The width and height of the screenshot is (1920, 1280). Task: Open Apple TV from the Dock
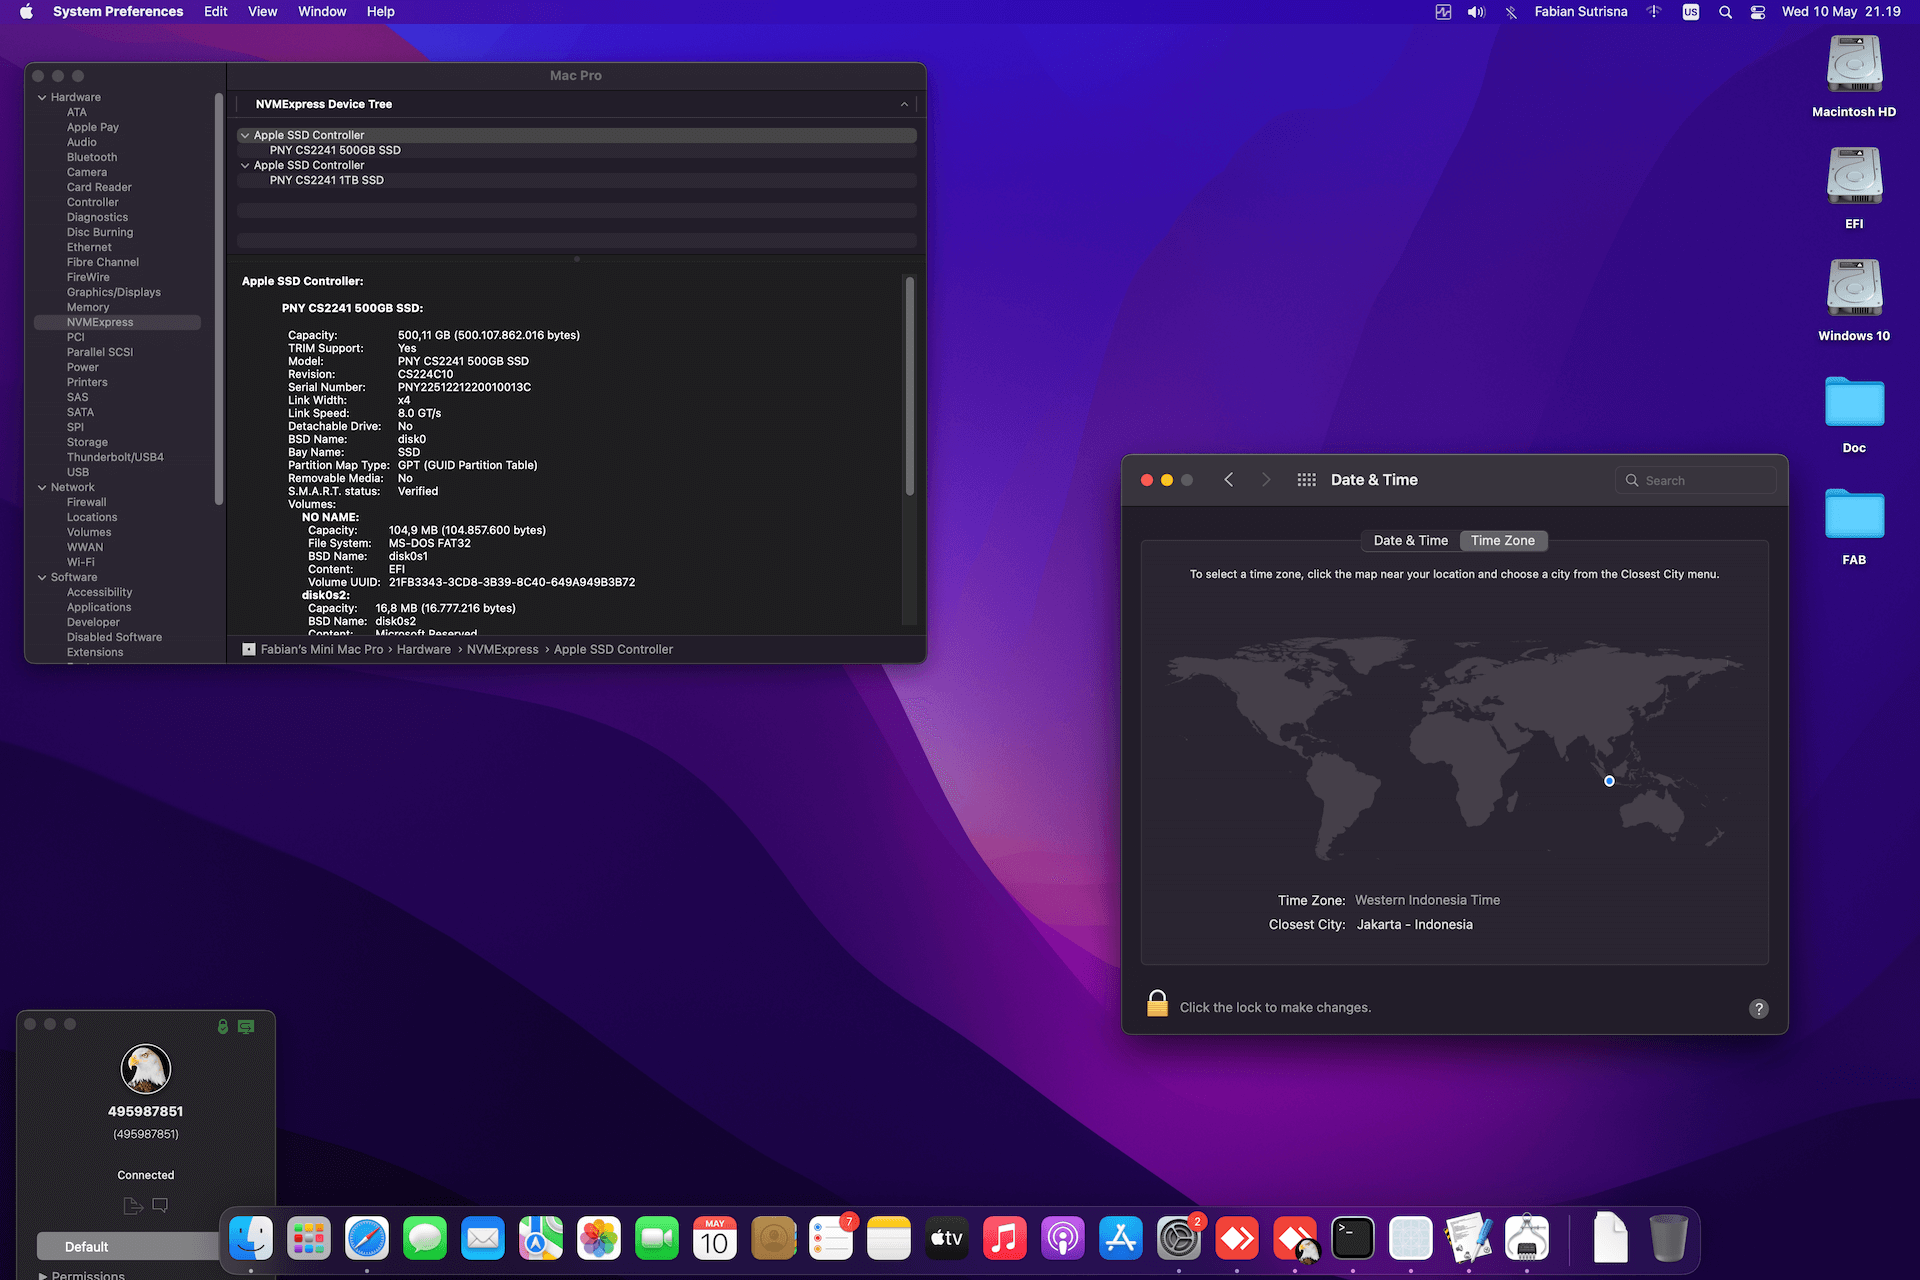point(947,1240)
